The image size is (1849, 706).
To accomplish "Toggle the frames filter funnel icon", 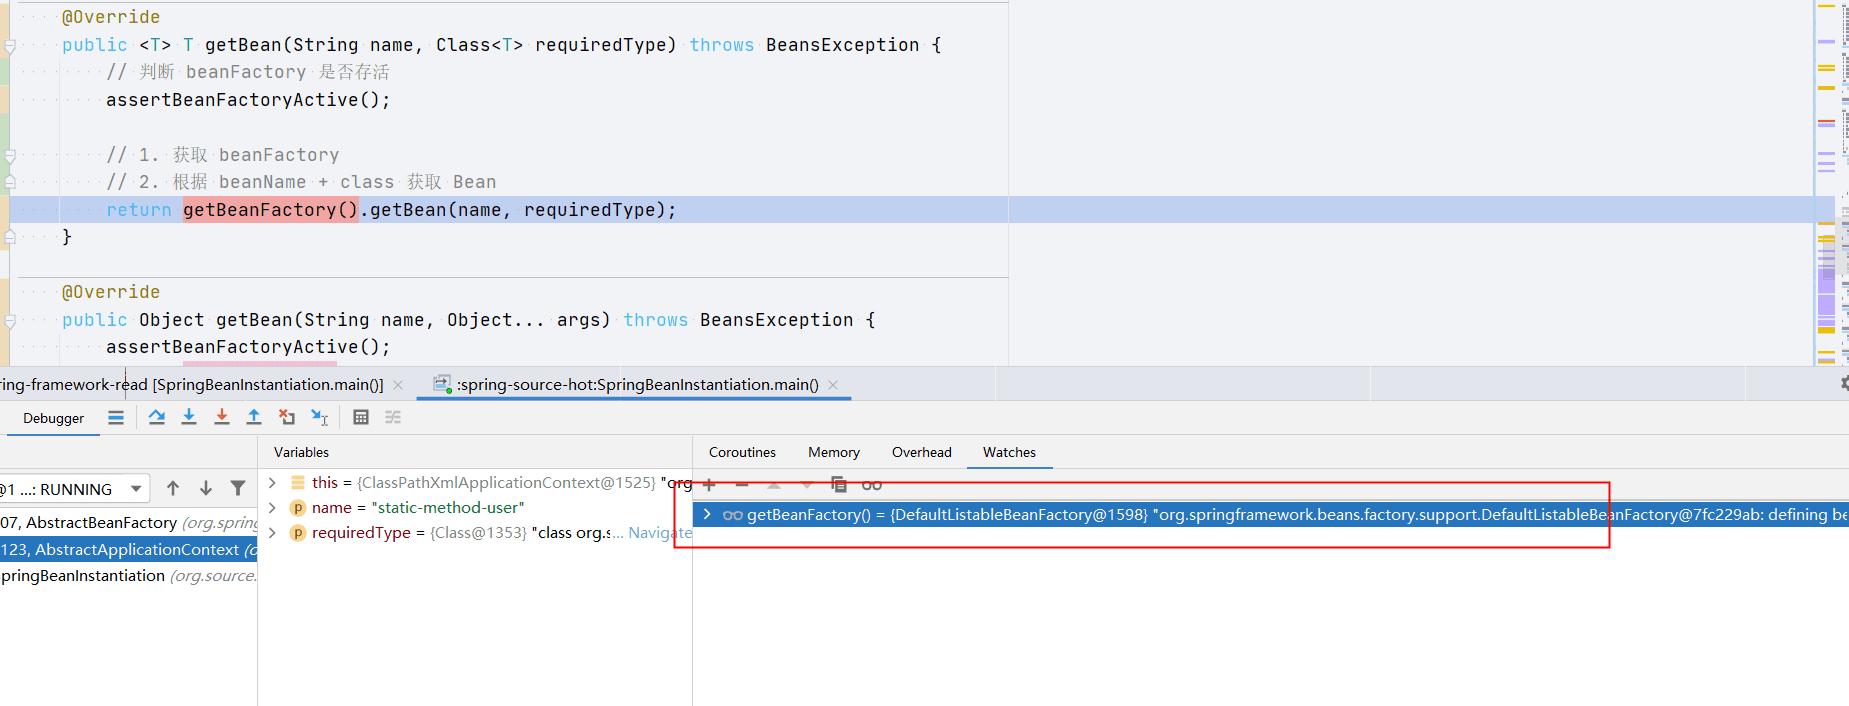I will pyautogui.click(x=238, y=488).
